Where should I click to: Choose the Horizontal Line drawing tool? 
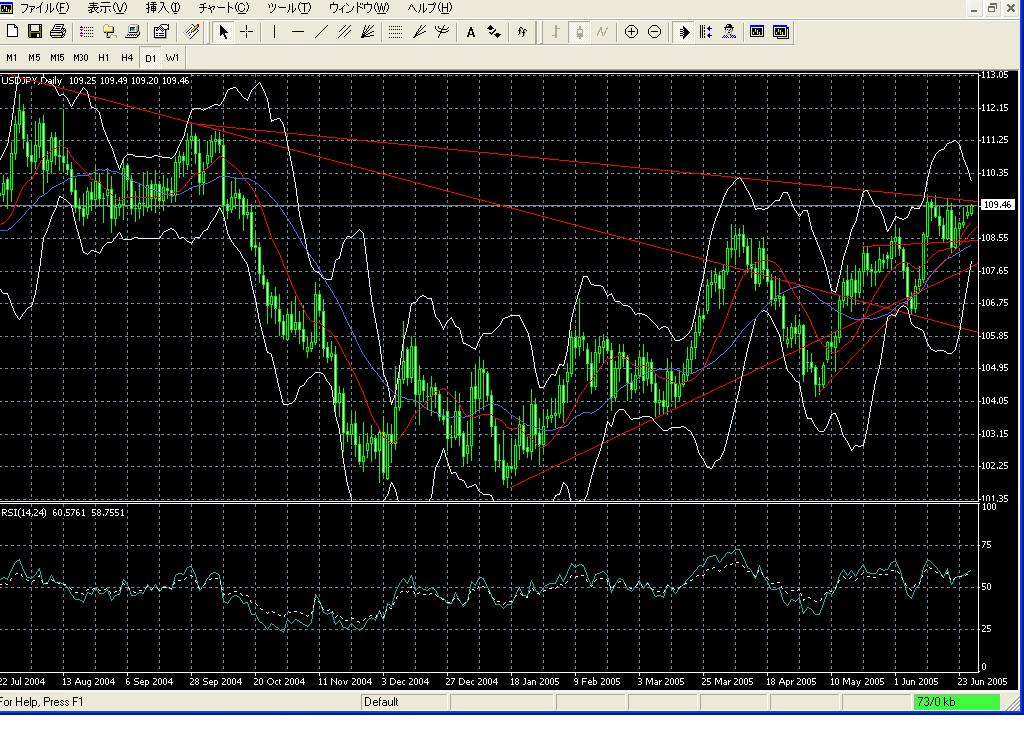298,32
